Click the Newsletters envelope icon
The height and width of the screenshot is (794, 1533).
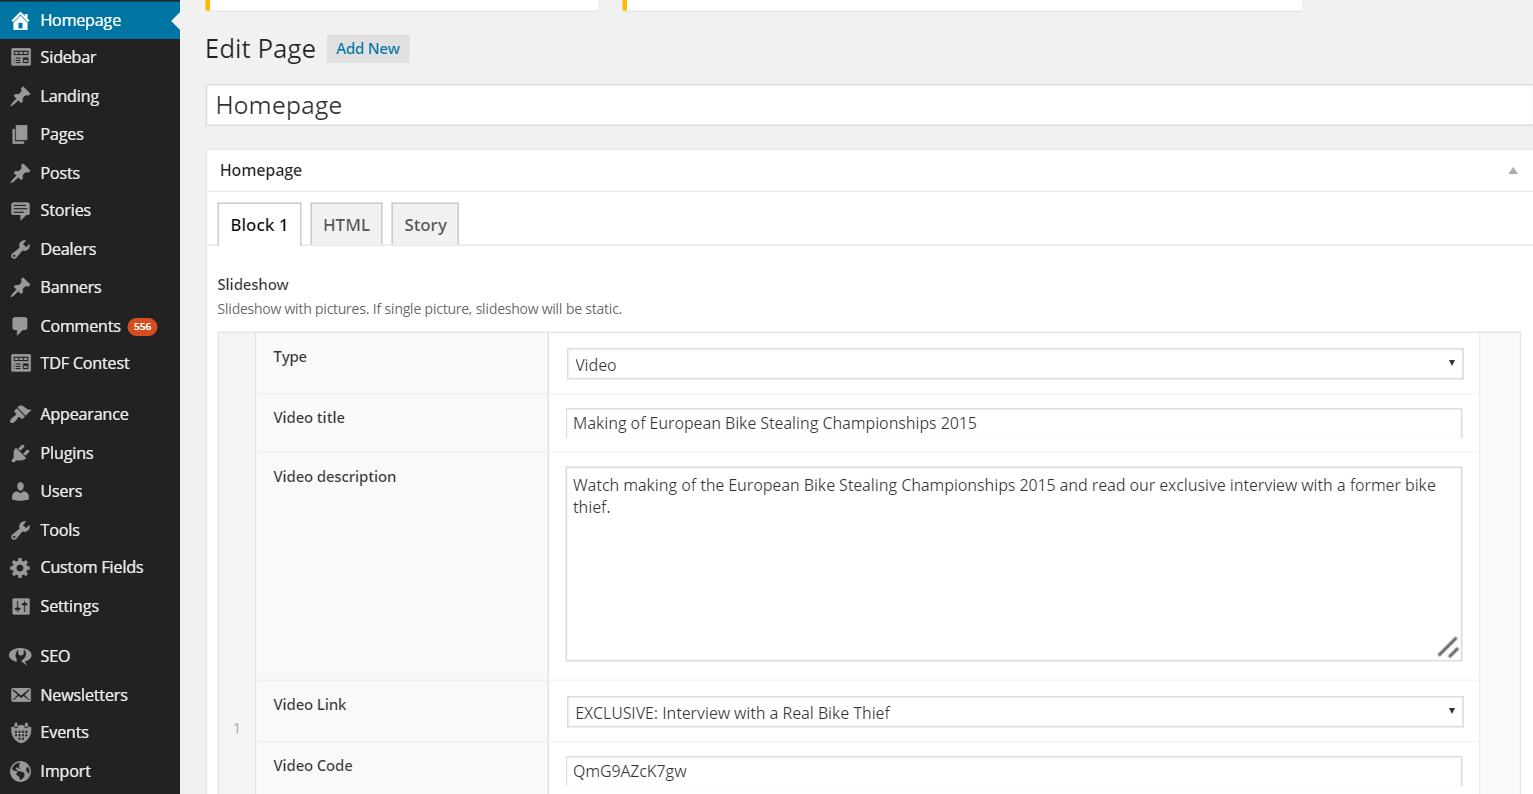pos(20,695)
